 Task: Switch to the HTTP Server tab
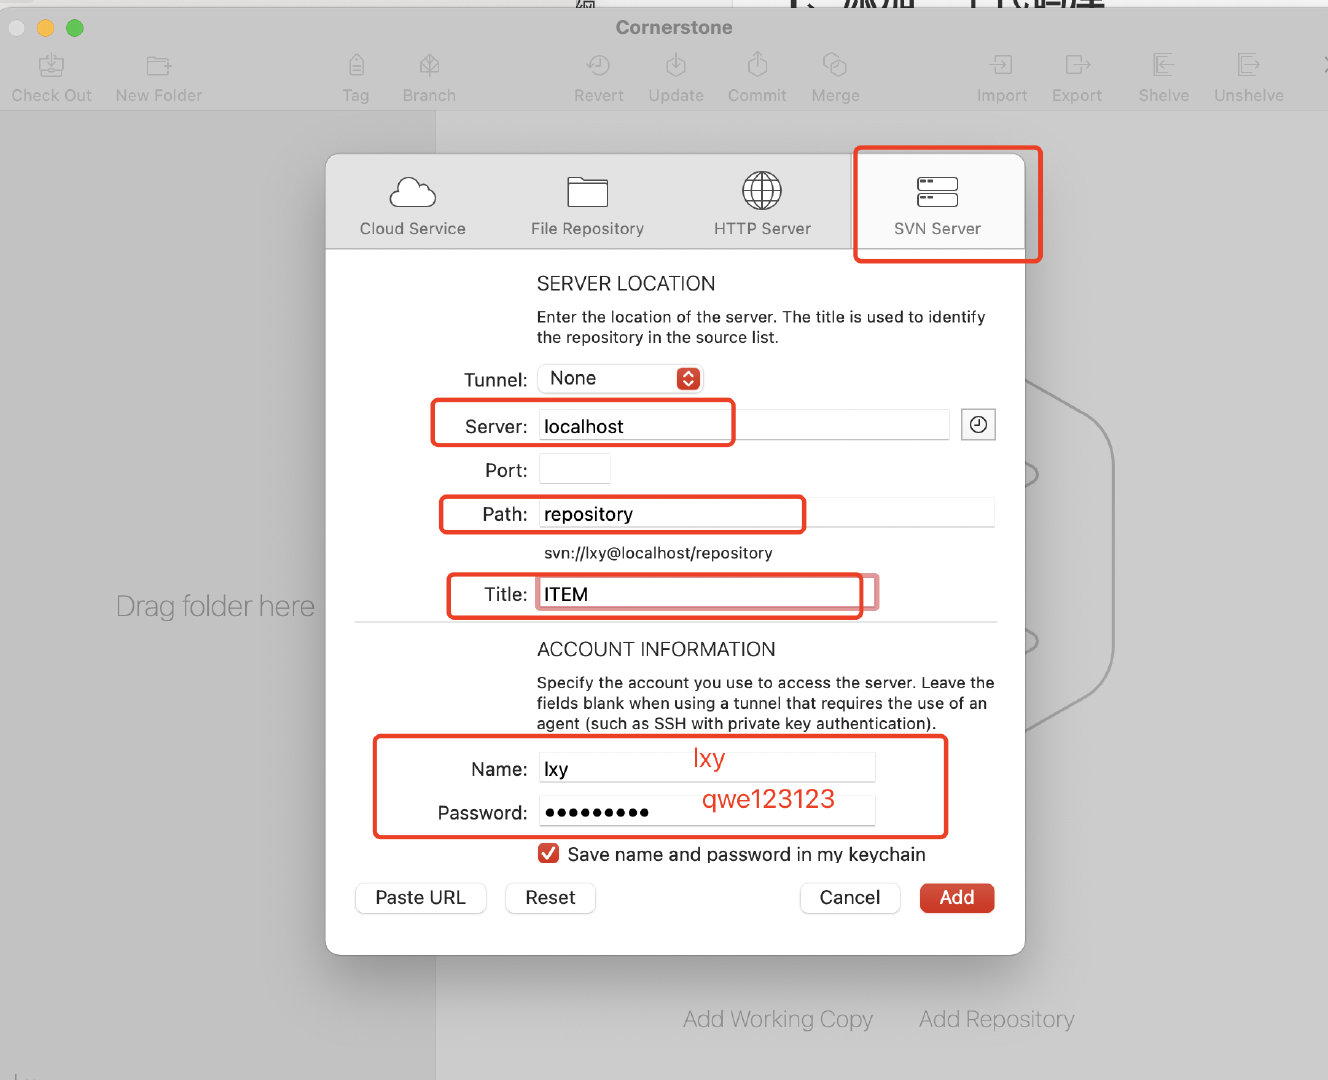762,205
